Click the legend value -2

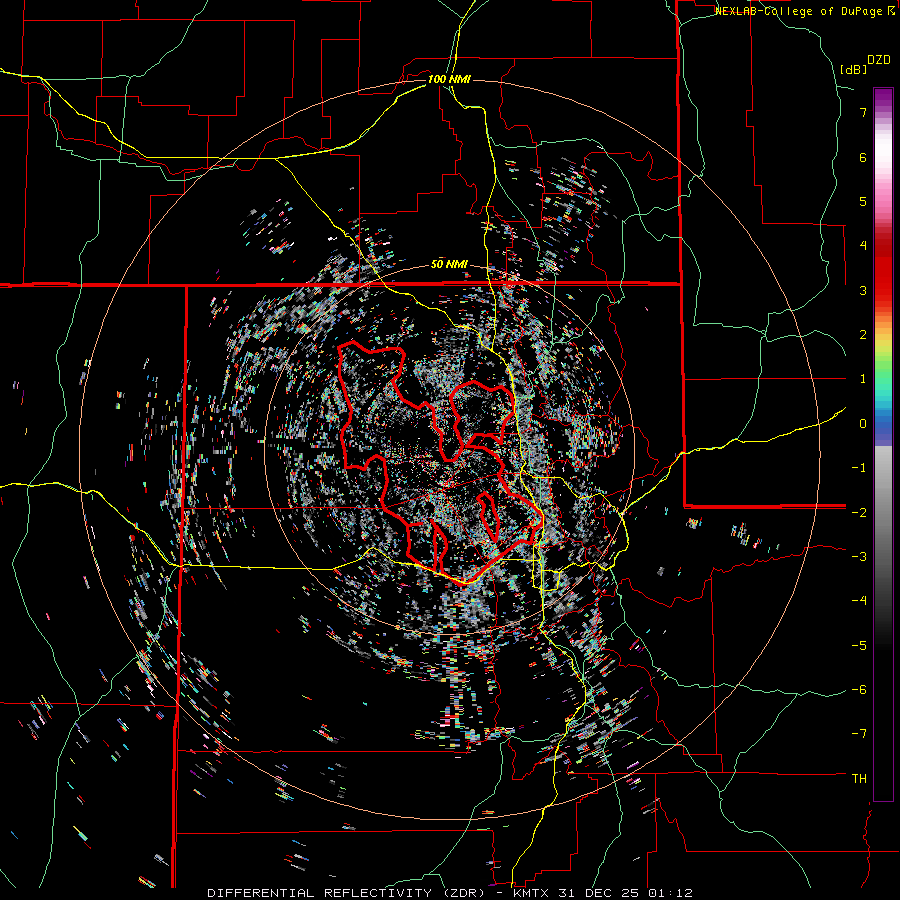(859, 512)
